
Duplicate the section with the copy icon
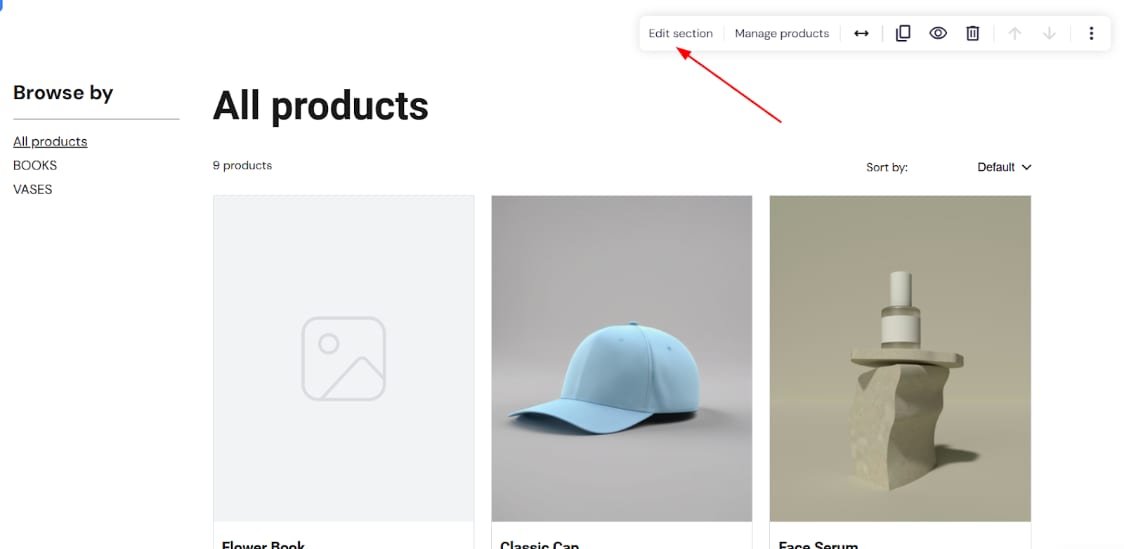902,33
